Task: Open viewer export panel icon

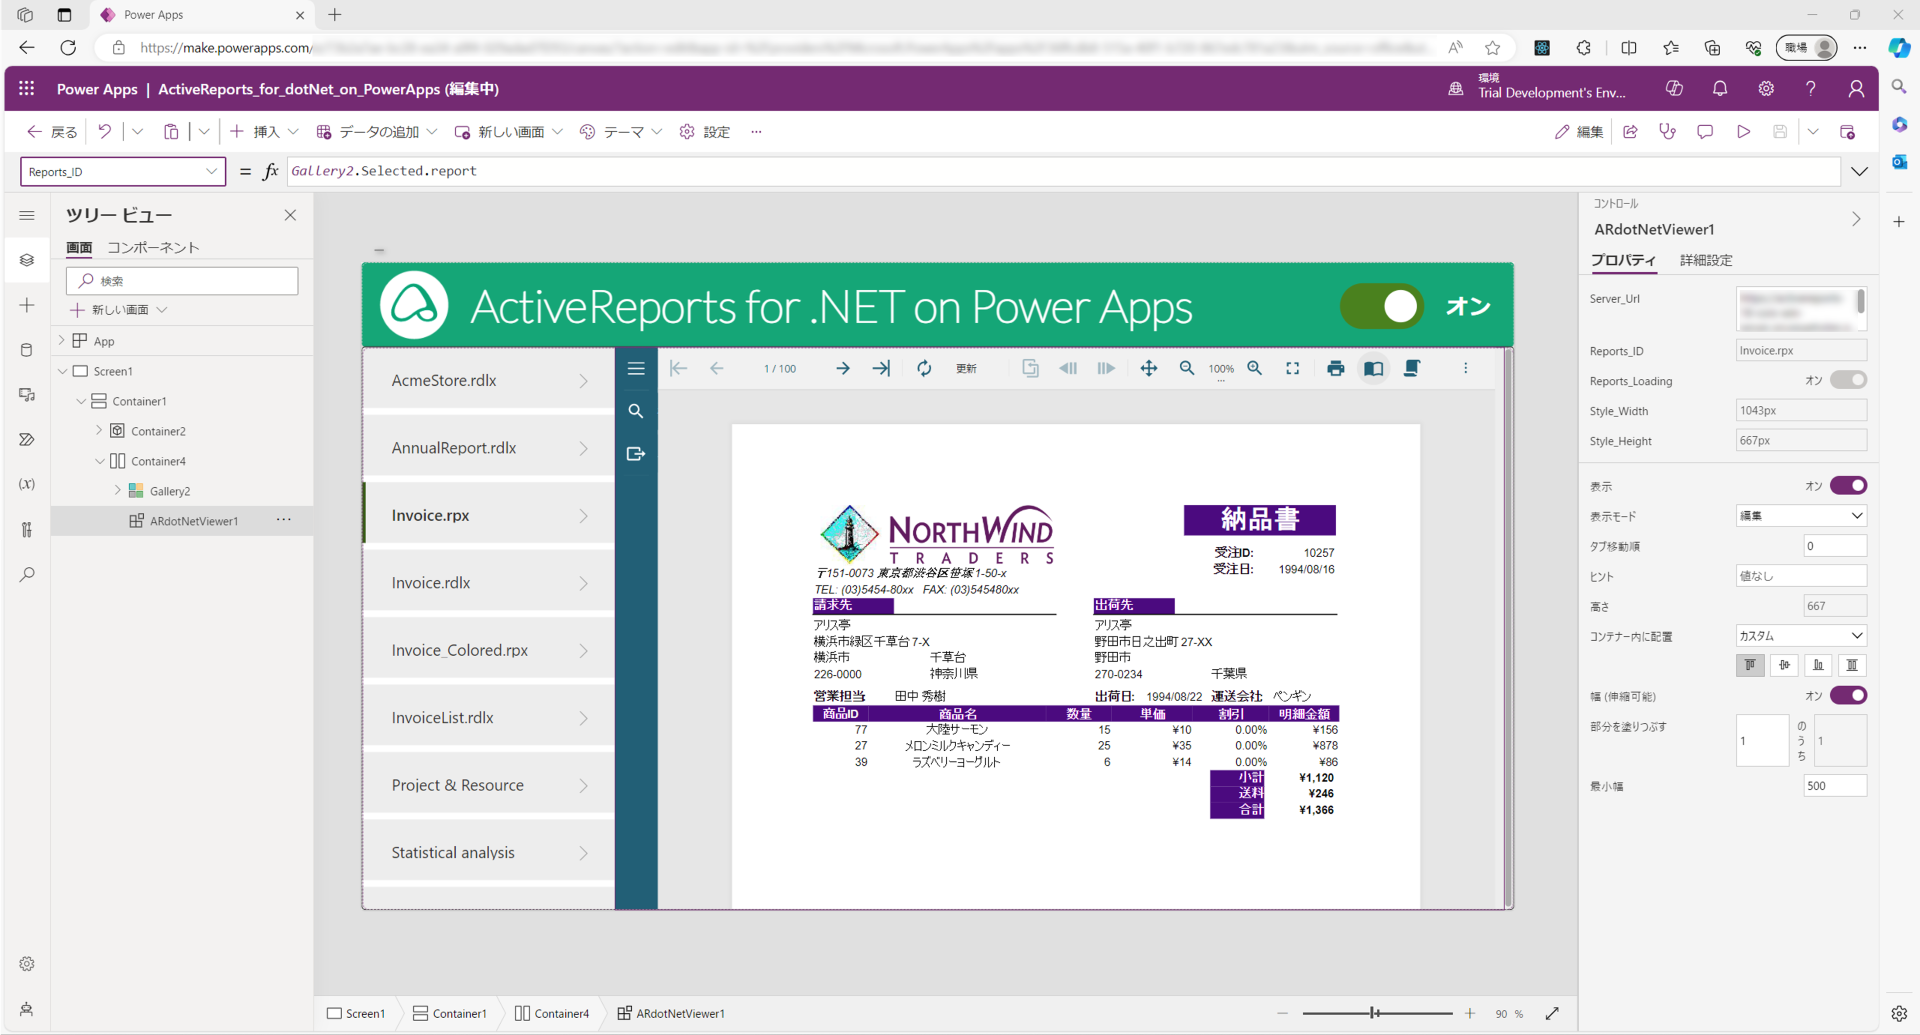Action: click(636, 454)
